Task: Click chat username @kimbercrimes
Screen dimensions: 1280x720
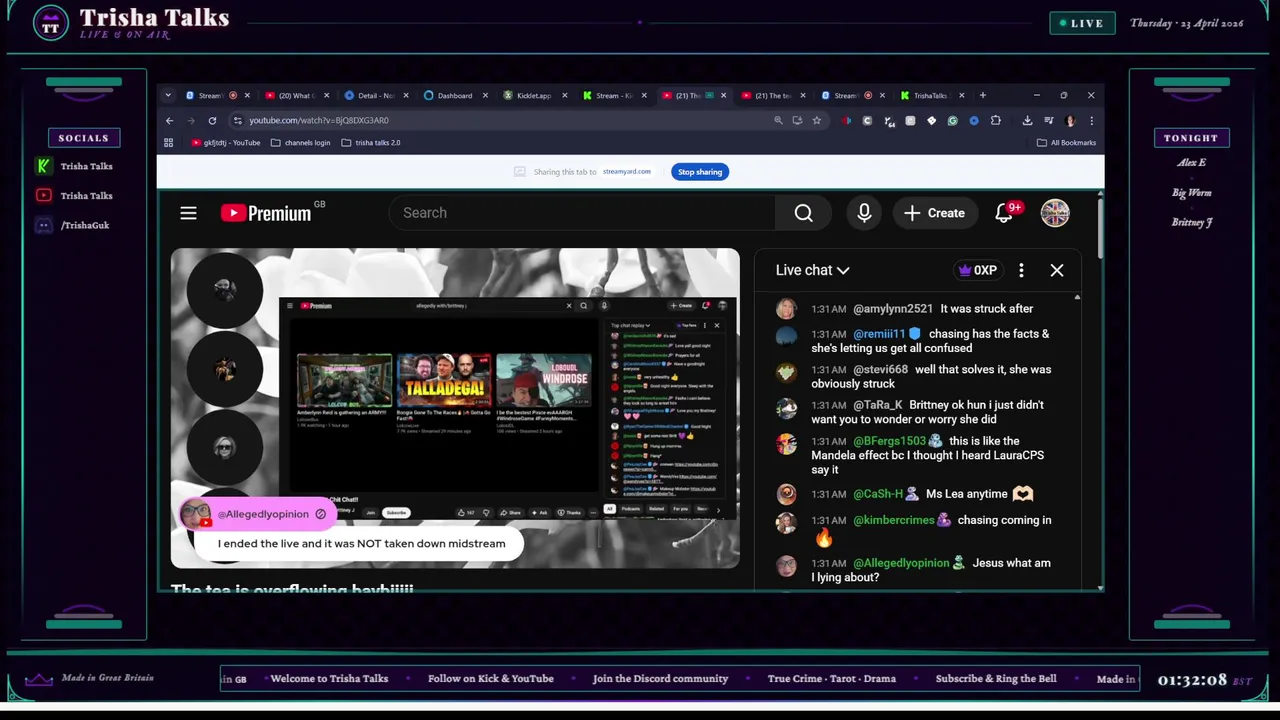Action: click(893, 520)
